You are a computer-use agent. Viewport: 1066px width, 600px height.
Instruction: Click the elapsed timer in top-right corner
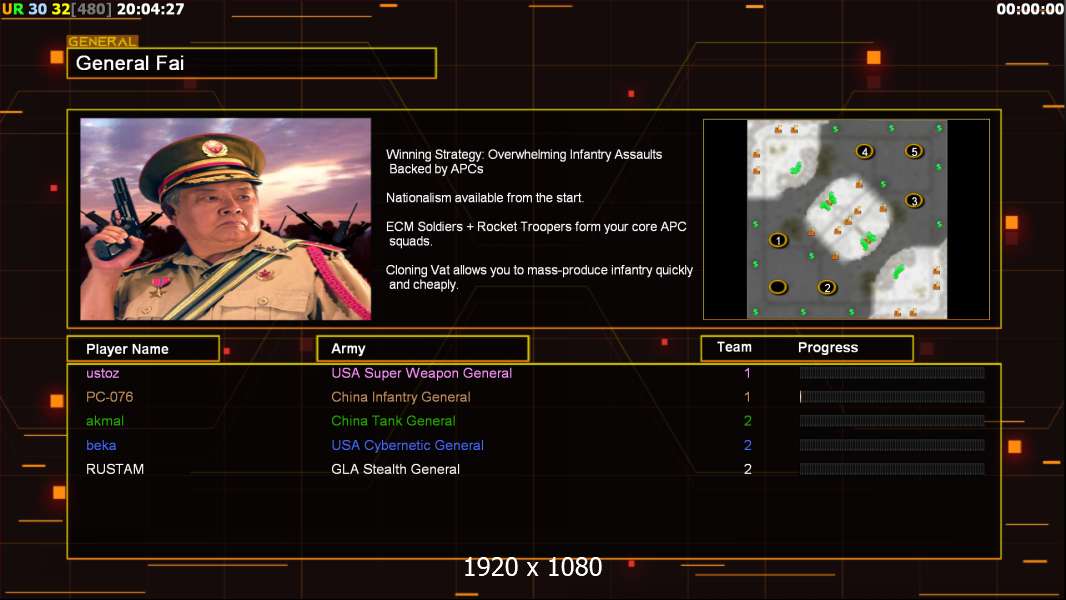pos(1030,9)
